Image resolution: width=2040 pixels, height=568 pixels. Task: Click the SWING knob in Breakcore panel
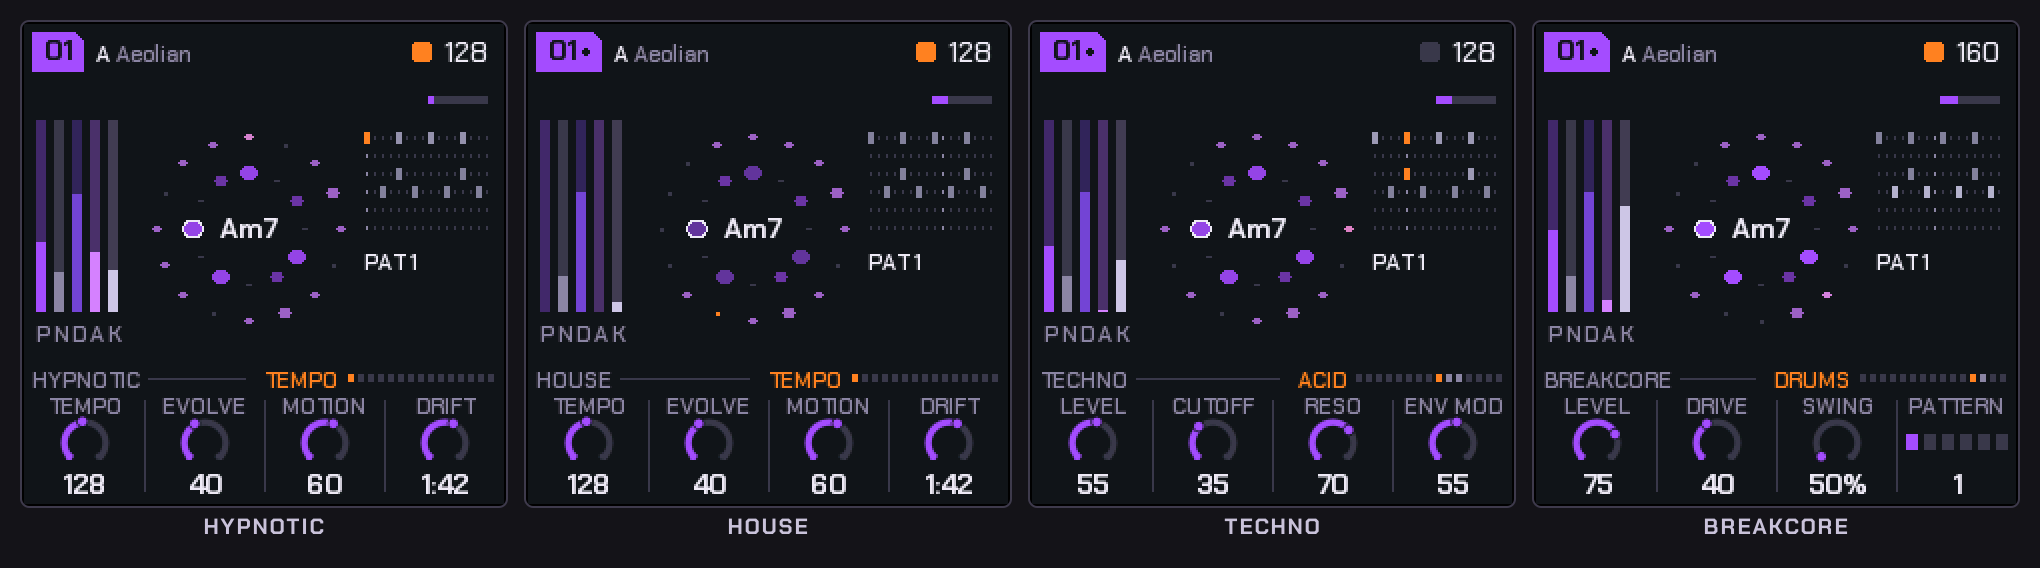coord(1837,441)
